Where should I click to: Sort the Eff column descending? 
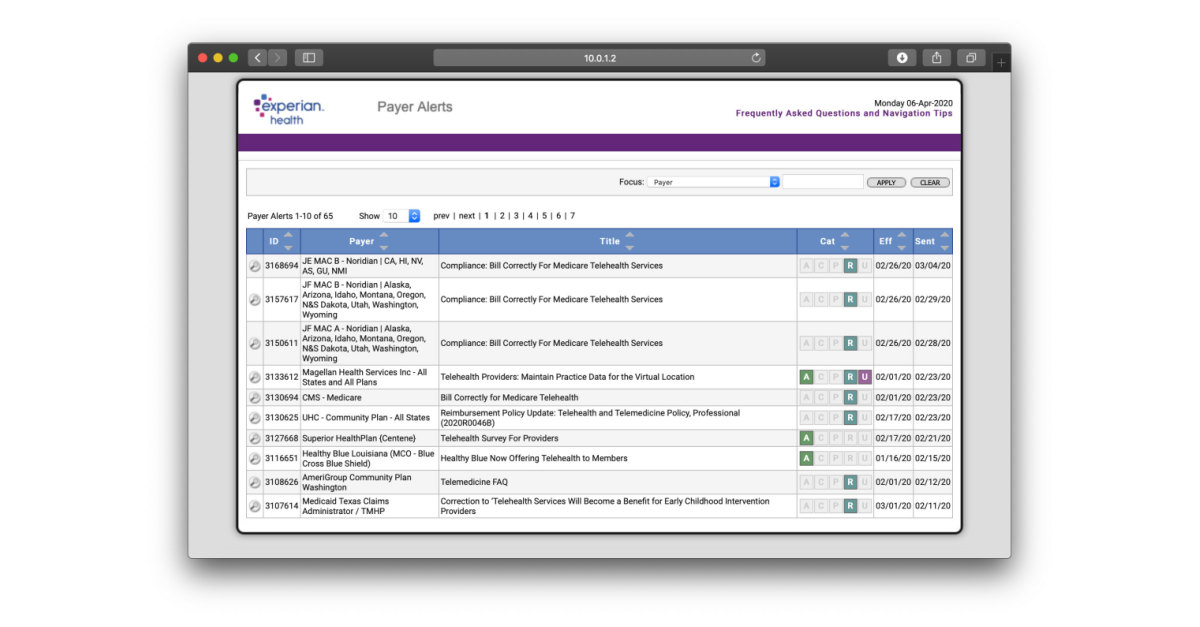click(902, 247)
